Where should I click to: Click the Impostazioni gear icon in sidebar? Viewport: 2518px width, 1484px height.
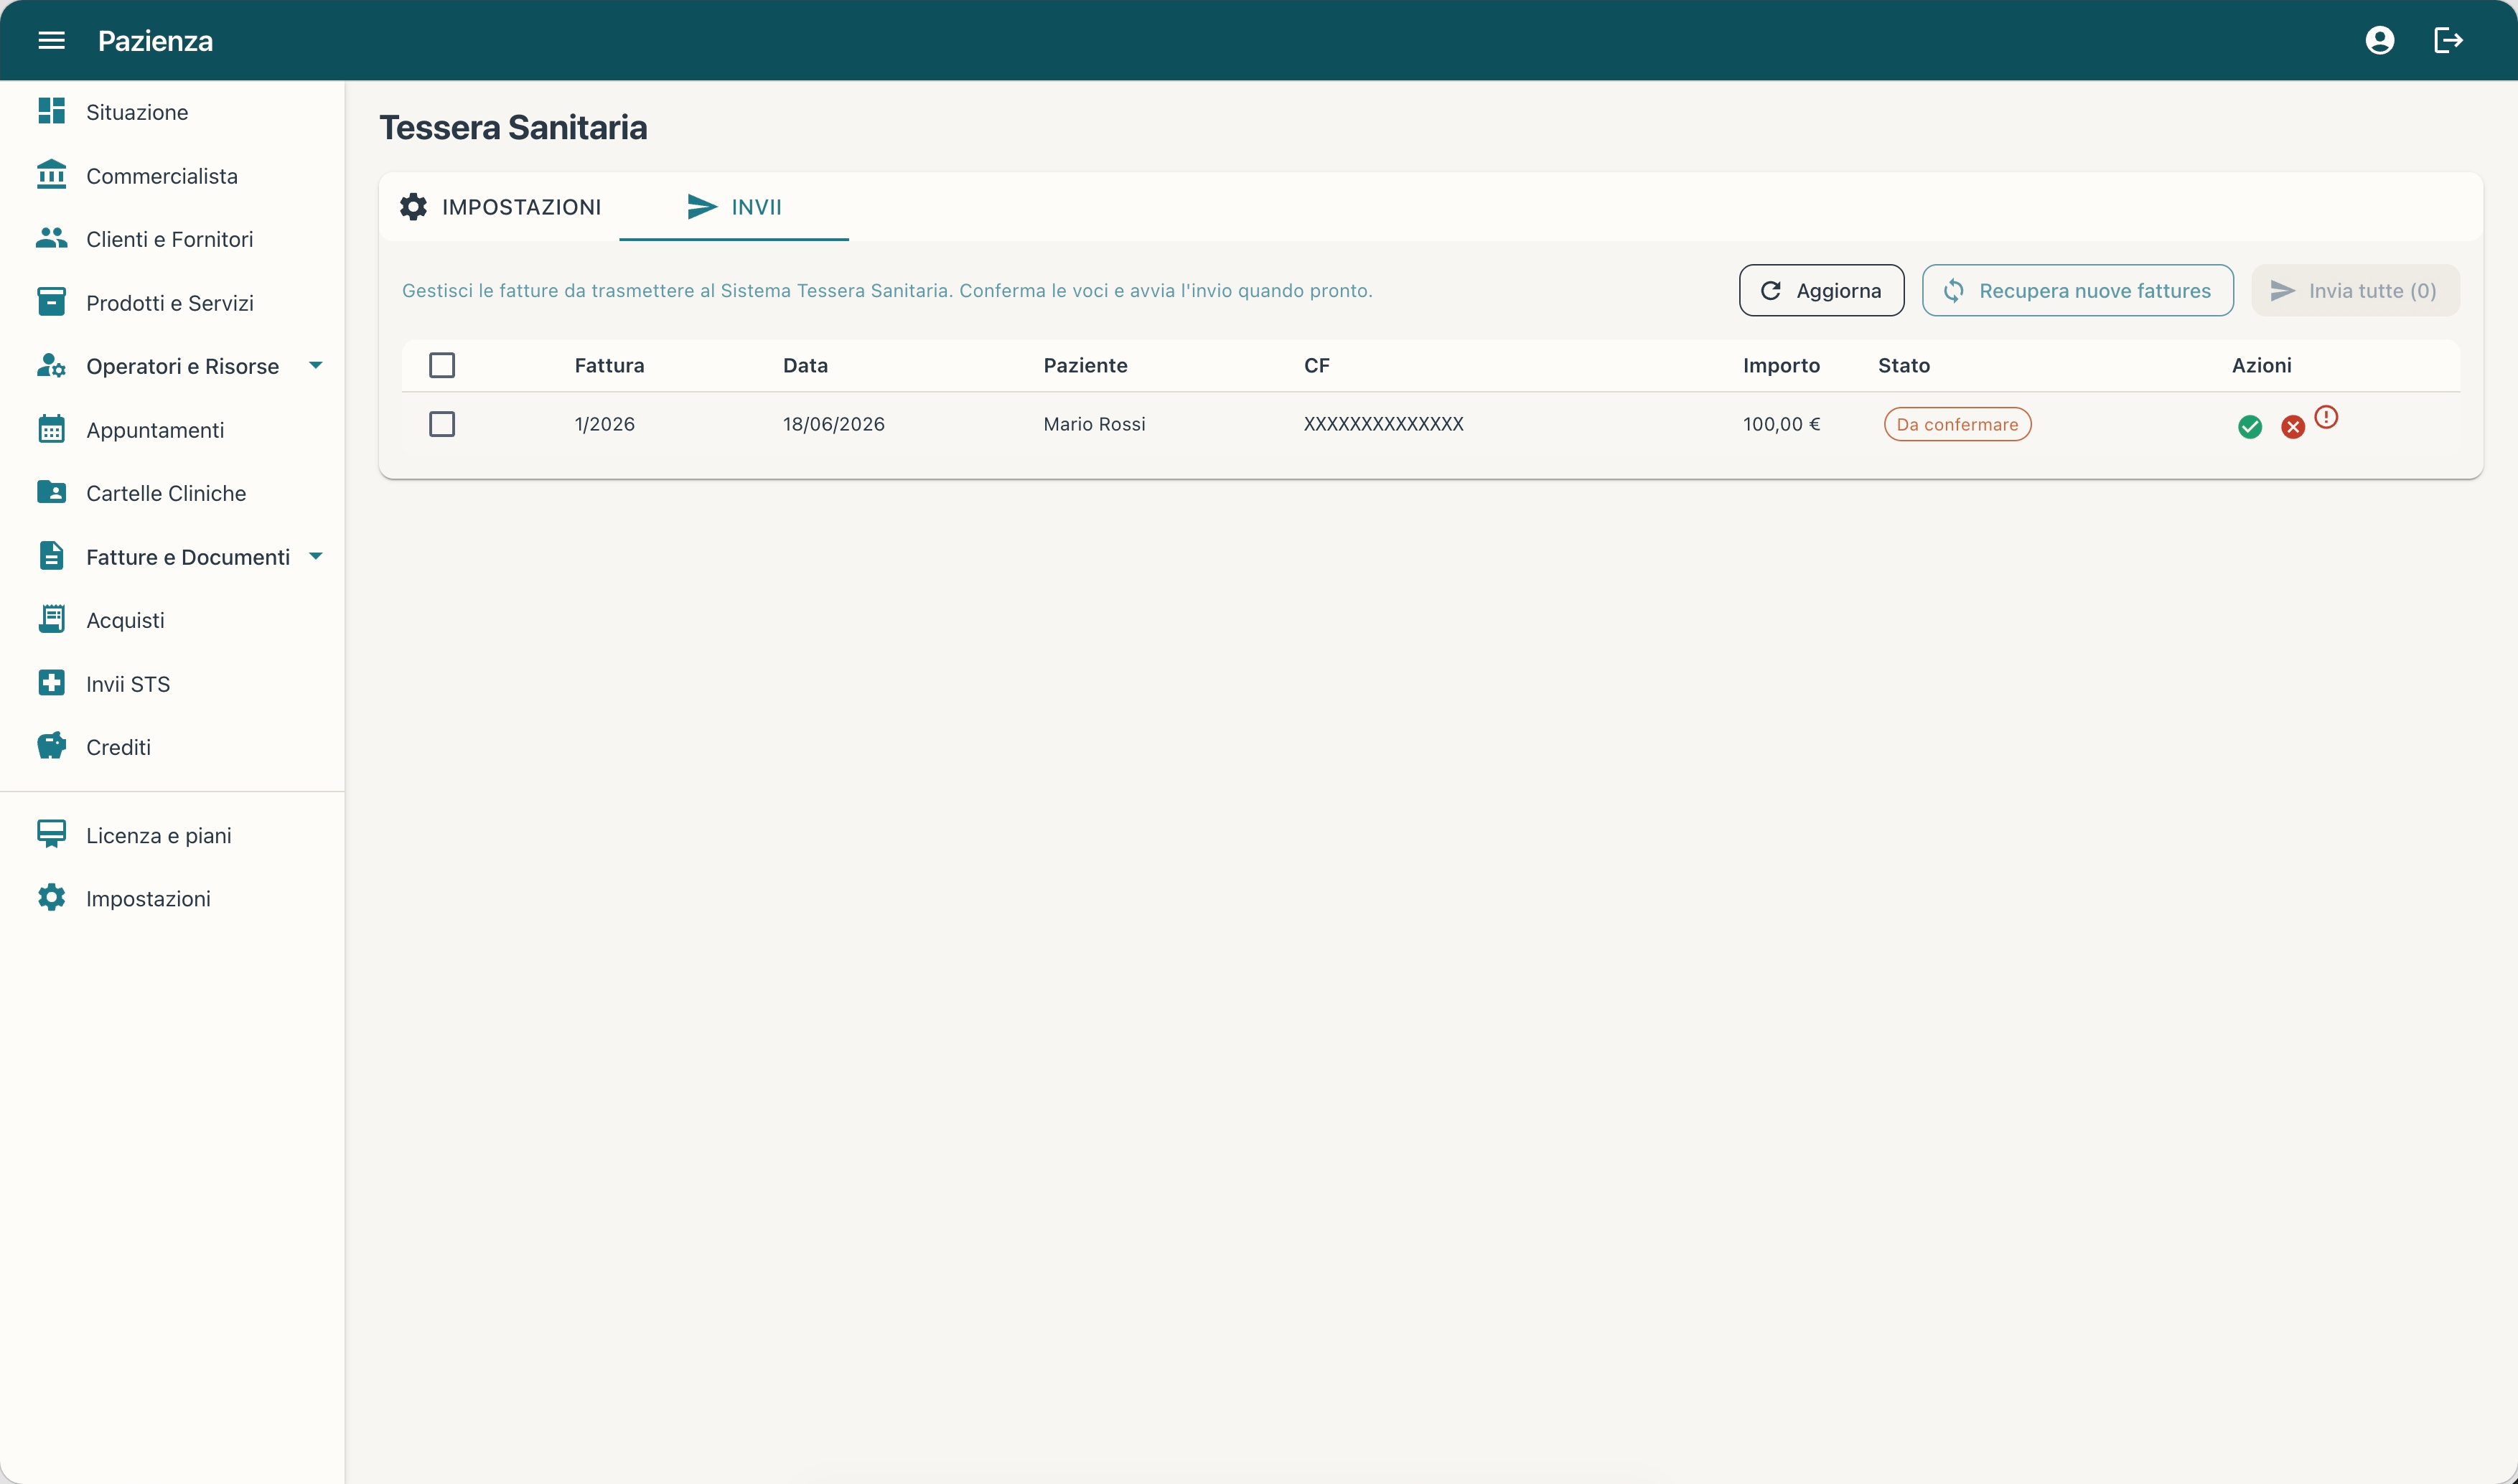pyautogui.click(x=51, y=898)
